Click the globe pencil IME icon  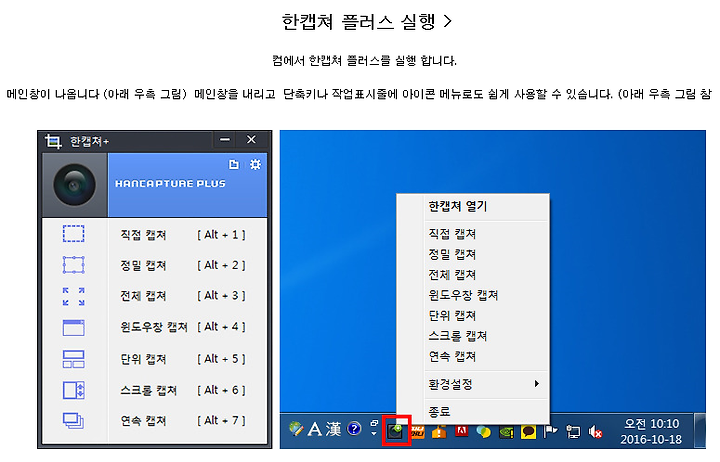pos(296,429)
